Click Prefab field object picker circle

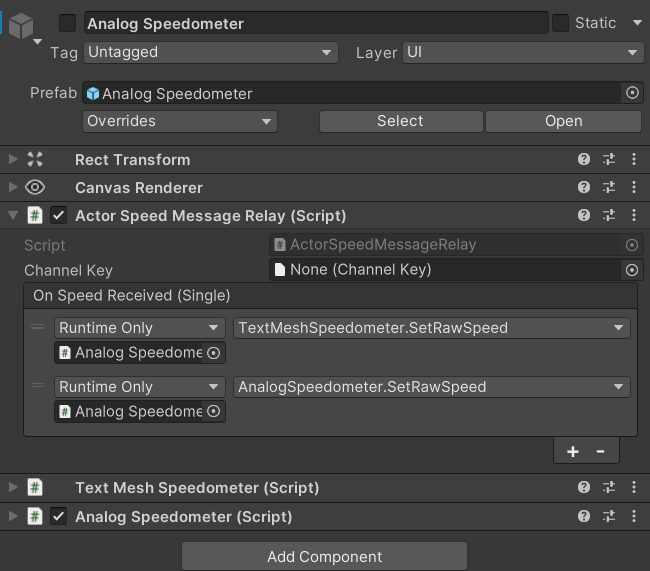point(632,93)
